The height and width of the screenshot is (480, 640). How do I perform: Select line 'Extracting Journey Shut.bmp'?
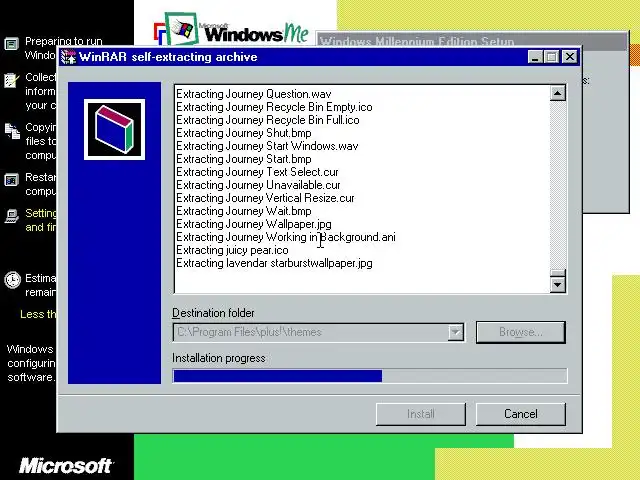tap(244, 133)
